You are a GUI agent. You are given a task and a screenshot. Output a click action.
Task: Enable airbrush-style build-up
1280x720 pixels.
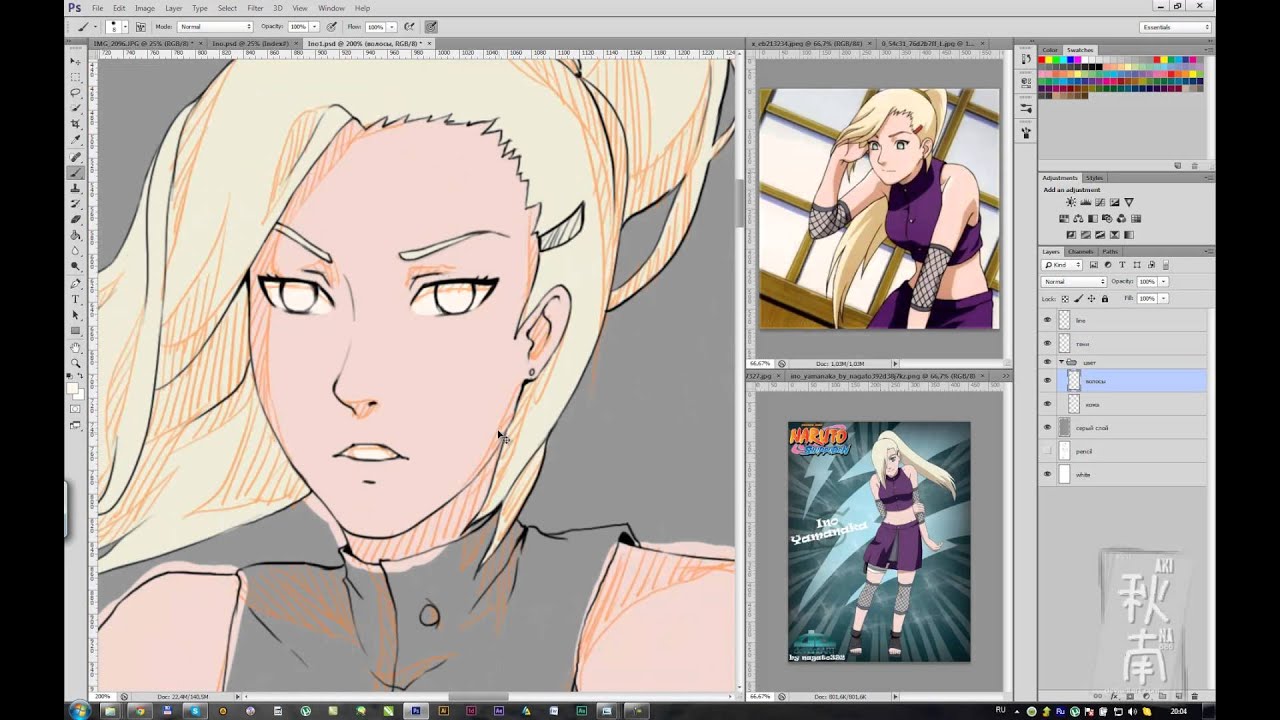coord(409,26)
